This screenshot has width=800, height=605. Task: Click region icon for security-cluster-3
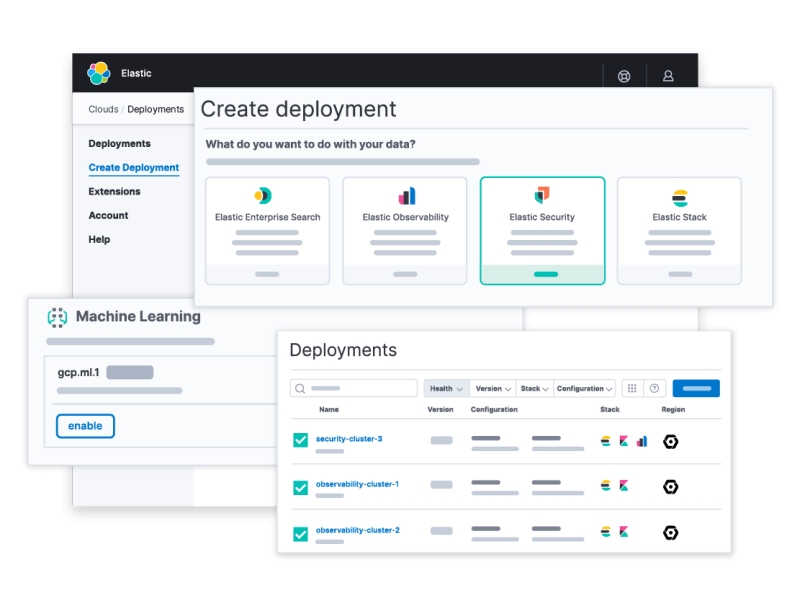(670, 441)
